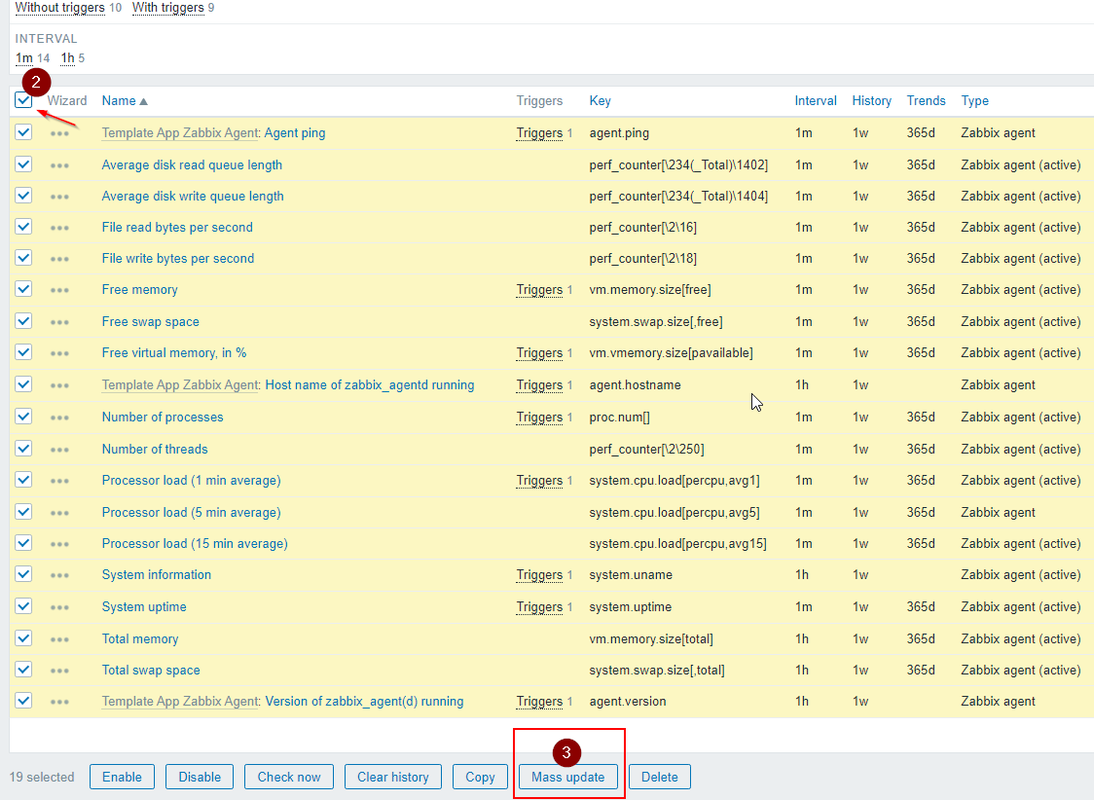Screen dimensions: 1094x800
Task: Uncheck the Number of processes checkbox
Action: [23, 416]
